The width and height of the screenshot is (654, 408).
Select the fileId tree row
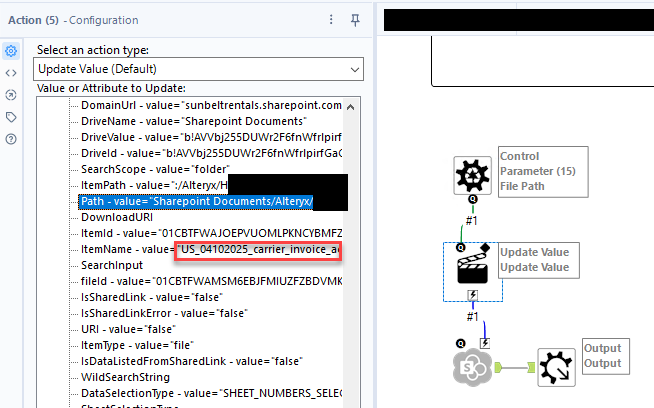(211, 281)
